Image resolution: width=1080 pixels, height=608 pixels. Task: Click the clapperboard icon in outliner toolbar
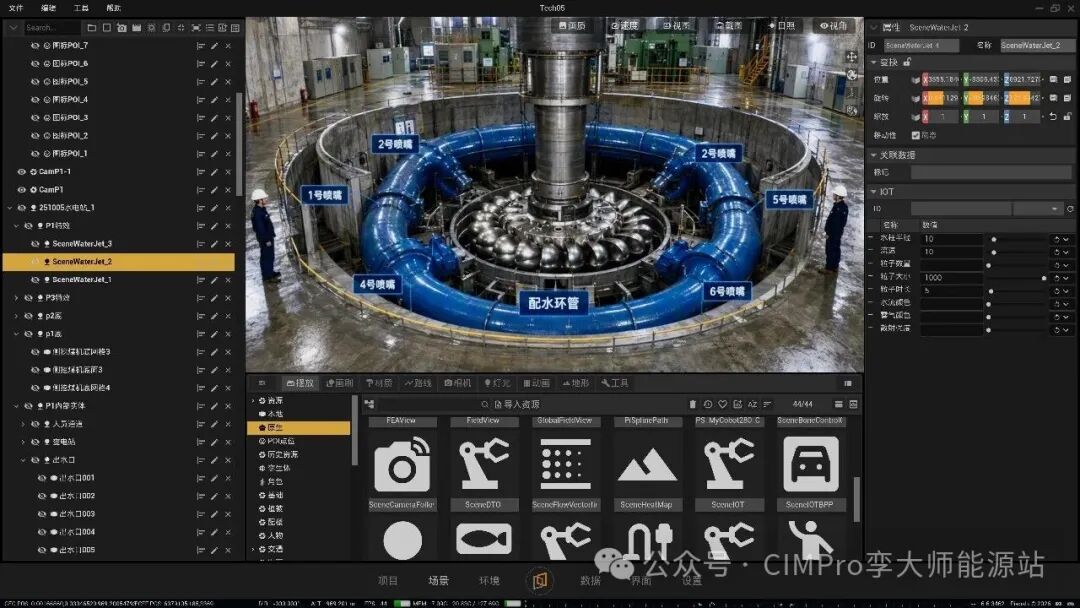click(x=136, y=28)
